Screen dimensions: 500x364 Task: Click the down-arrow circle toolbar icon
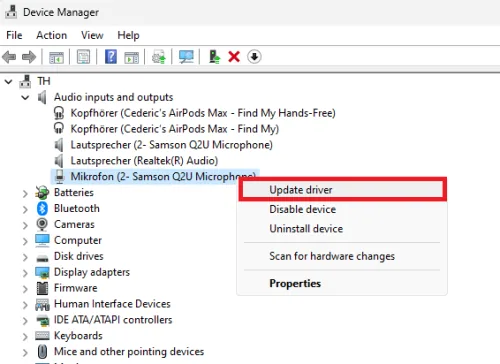pos(254,57)
